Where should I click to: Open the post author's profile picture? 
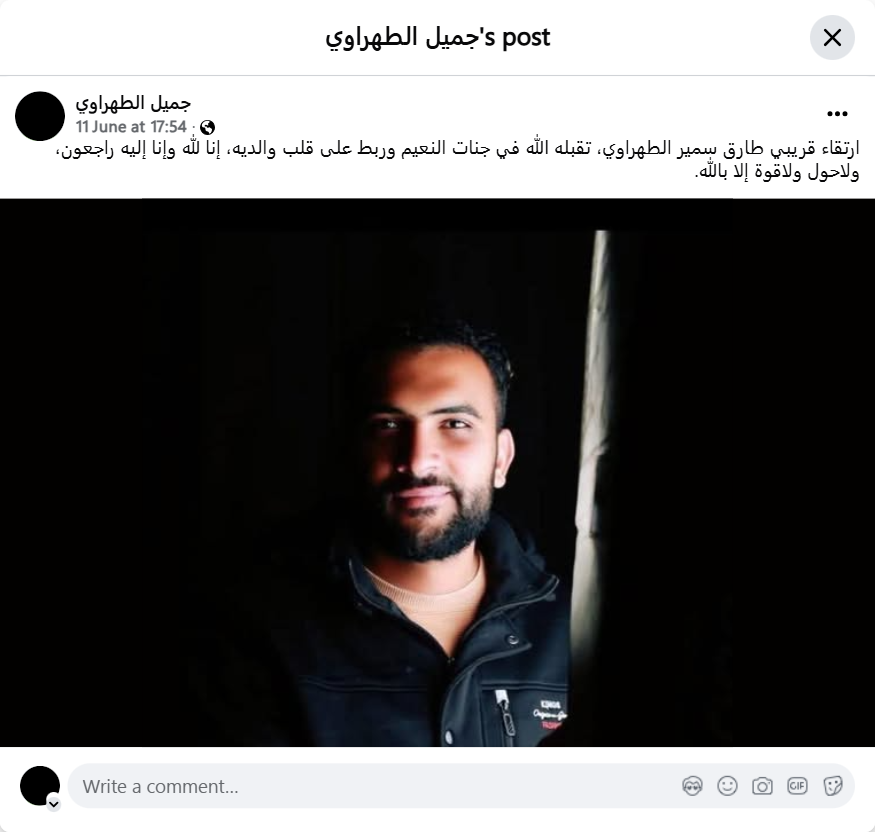click(x=40, y=116)
